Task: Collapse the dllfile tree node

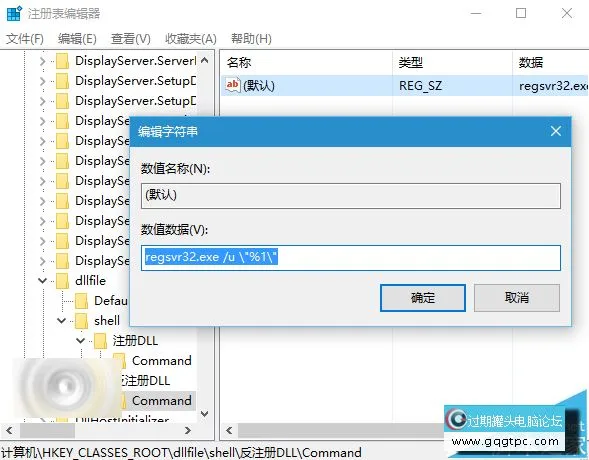Action: click(x=42, y=281)
